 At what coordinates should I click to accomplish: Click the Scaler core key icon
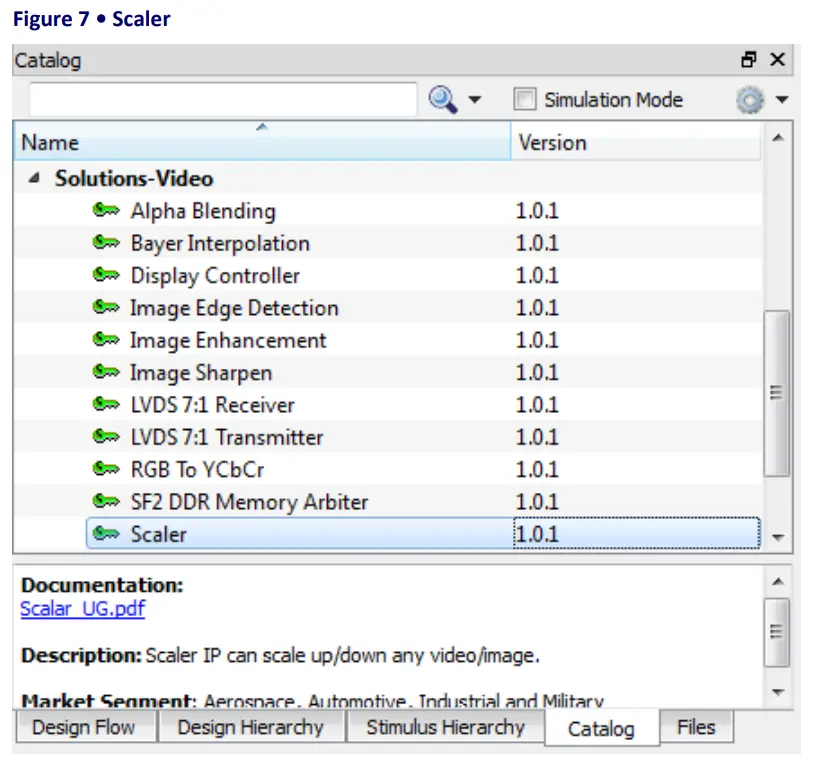[107, 535]
